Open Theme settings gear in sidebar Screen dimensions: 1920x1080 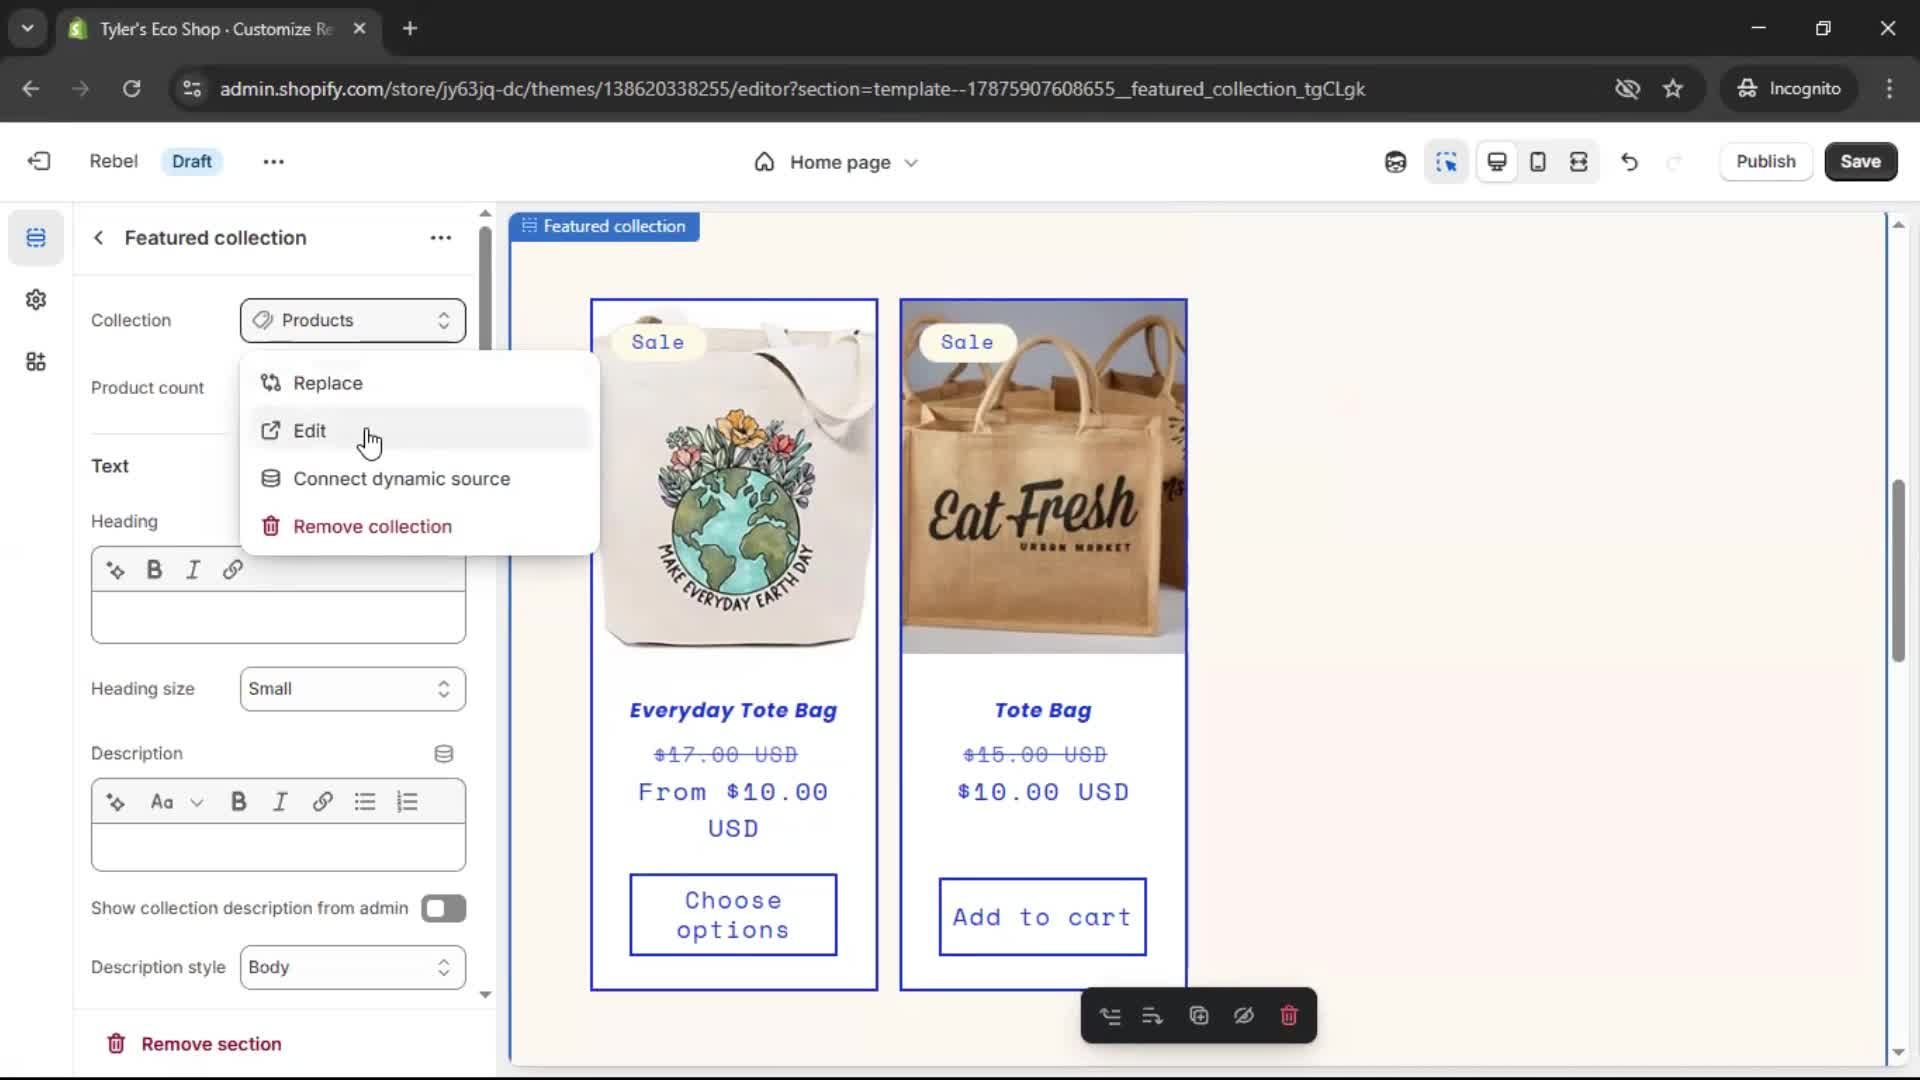(x=36, y=300)
